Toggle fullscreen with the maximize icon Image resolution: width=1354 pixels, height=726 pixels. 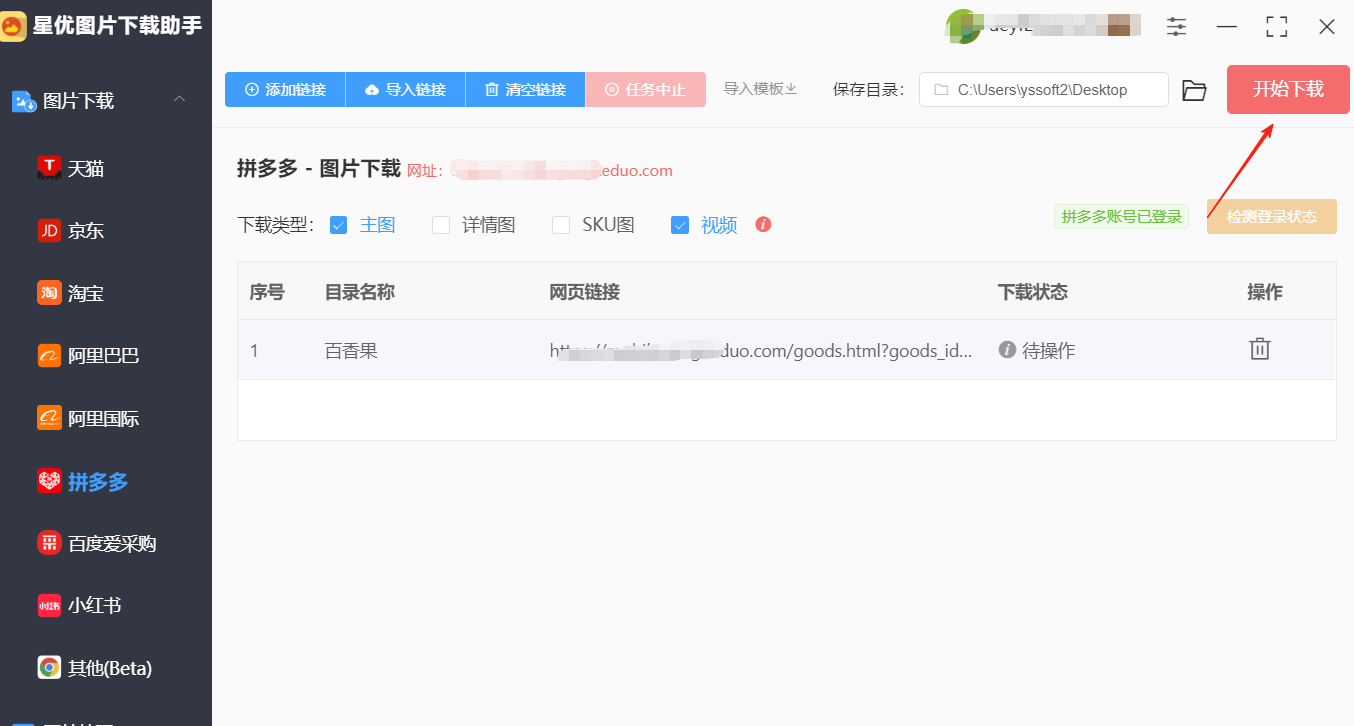pos(1277,27)
